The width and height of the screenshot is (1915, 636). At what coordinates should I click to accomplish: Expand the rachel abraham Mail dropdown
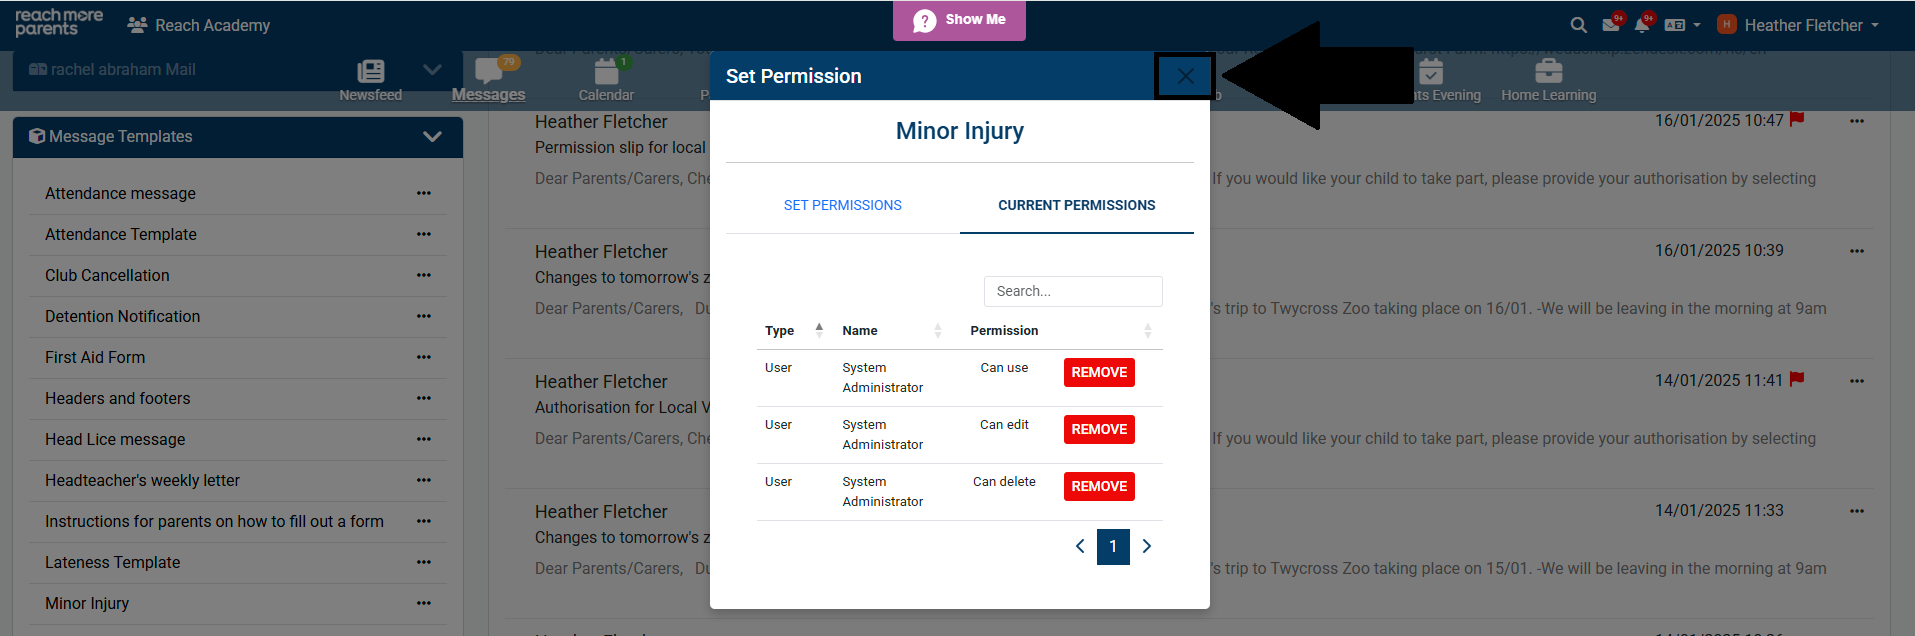(432, 70)
